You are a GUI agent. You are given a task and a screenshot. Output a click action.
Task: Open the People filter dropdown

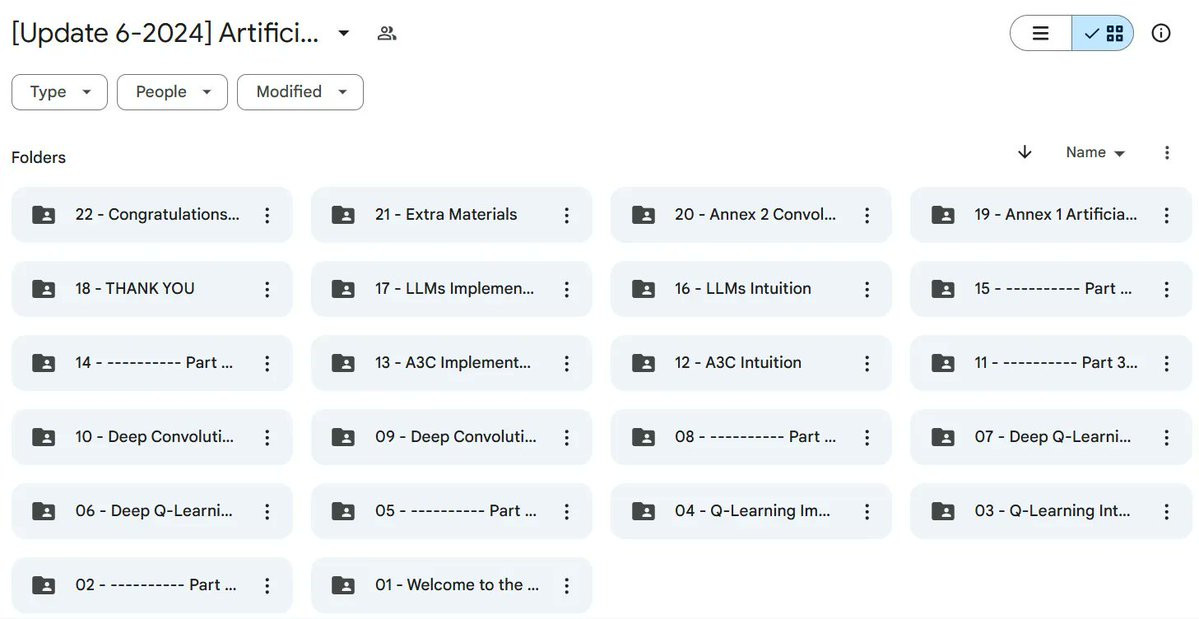pyautogui.click(x=172, y=92)
